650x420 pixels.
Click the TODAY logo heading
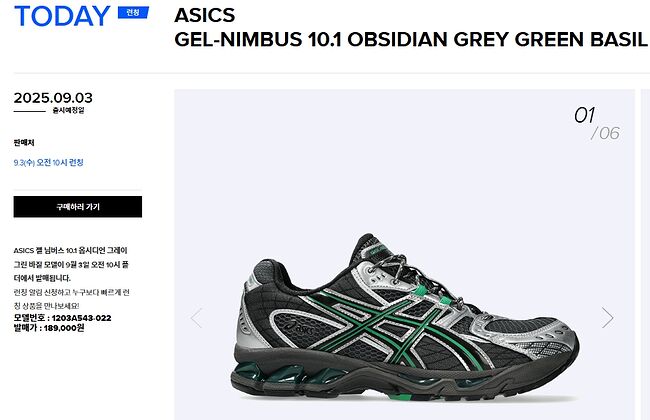(63, 17)
